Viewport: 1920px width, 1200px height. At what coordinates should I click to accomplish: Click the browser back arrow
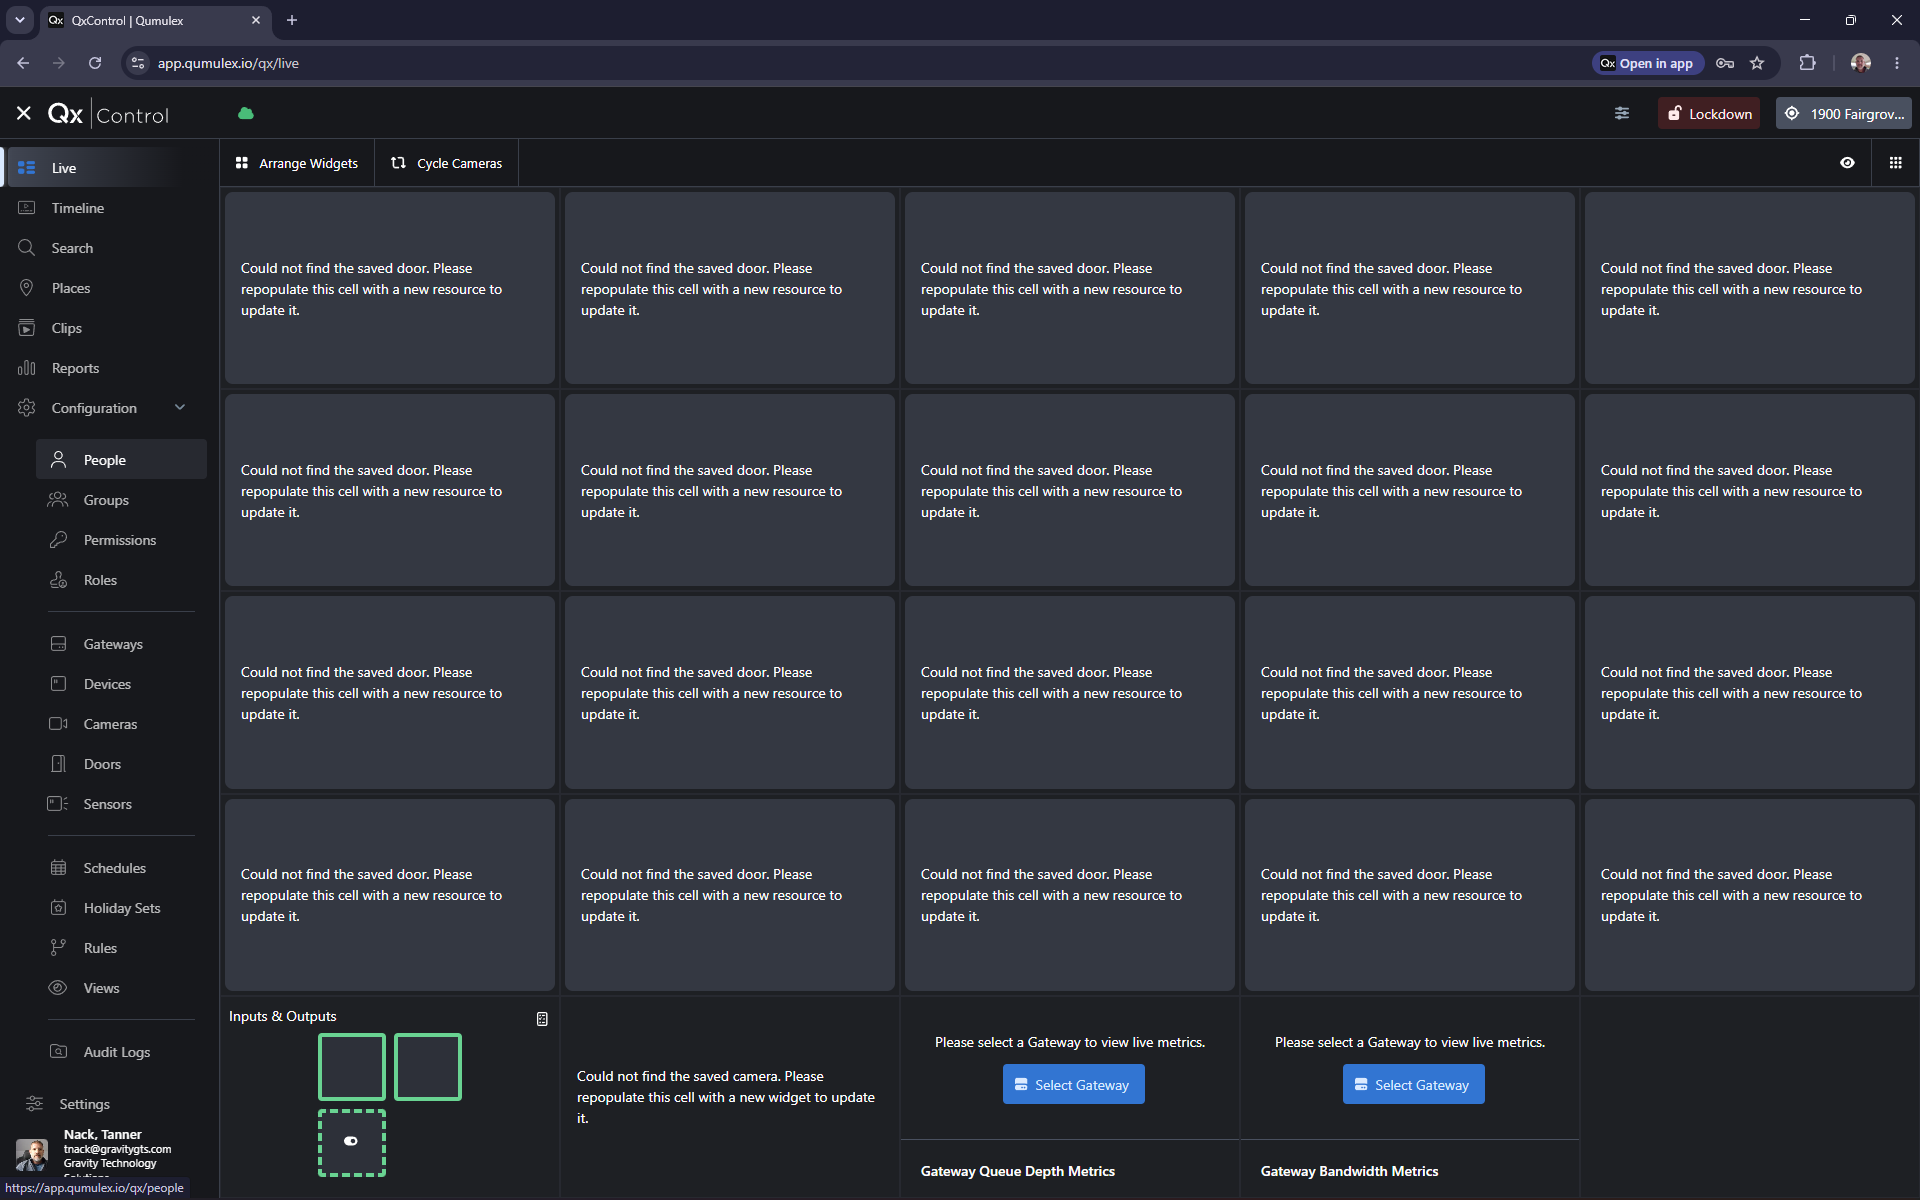coord(23,63)
